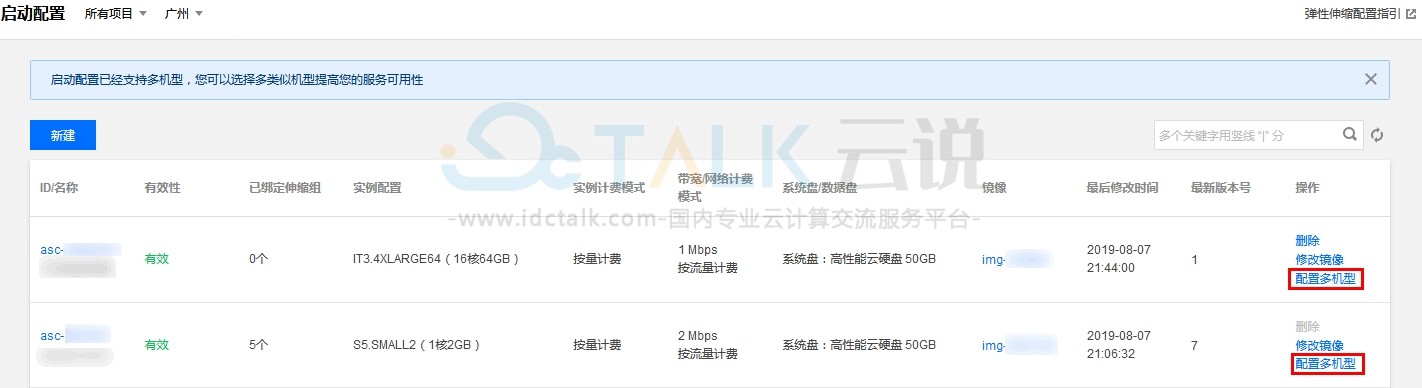Open the 所有项目 project dropdown
The image size is (1422, 388).
coord(116,14)
